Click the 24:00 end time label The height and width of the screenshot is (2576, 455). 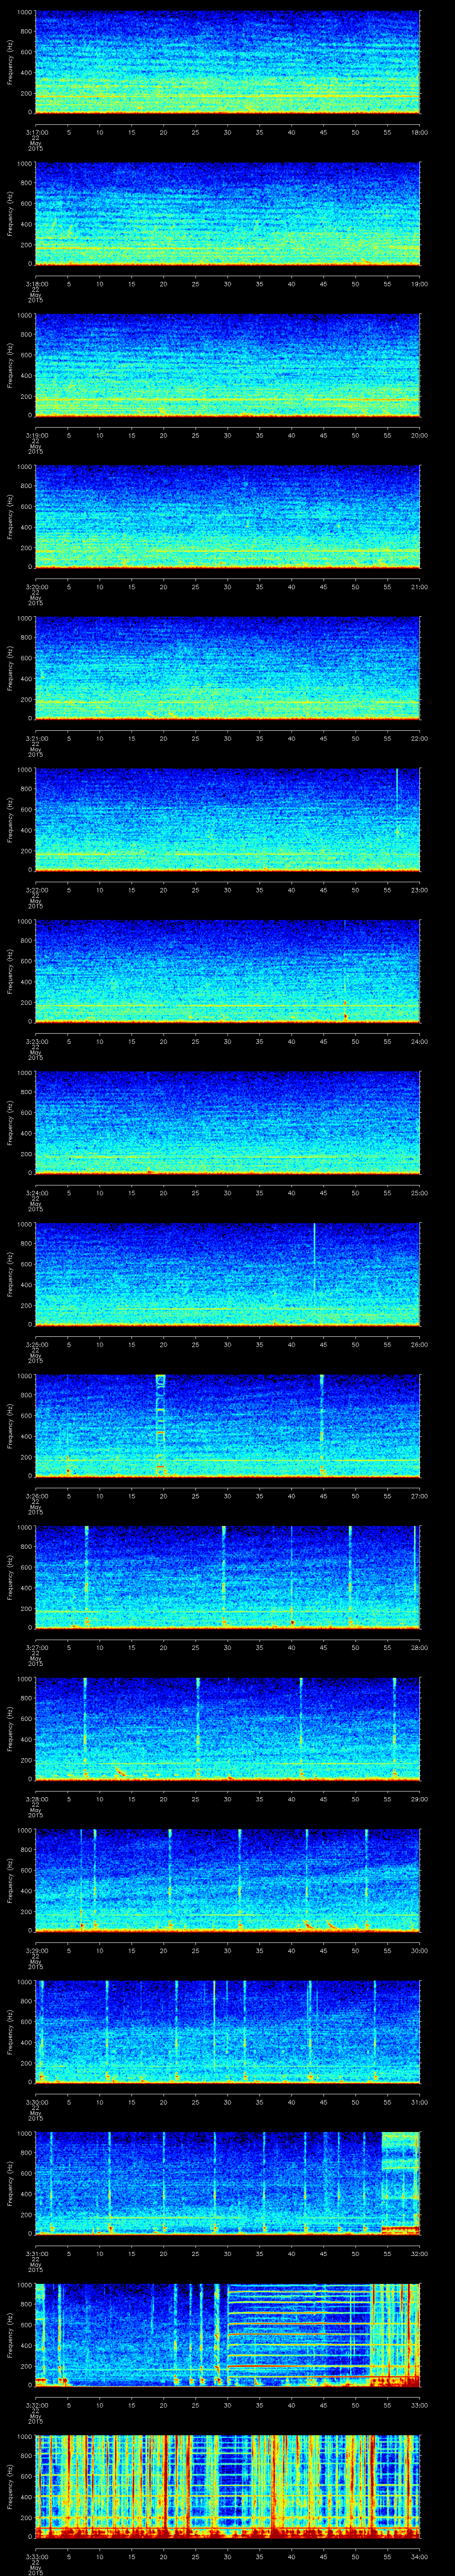tap(419, 1041)
